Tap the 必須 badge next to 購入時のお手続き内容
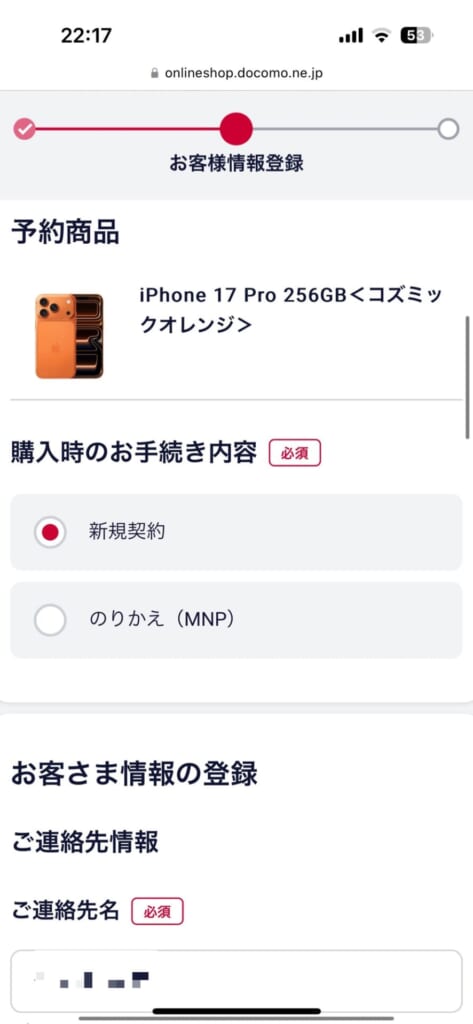Viewport: 473px width, 1024px height. point(295,453)
